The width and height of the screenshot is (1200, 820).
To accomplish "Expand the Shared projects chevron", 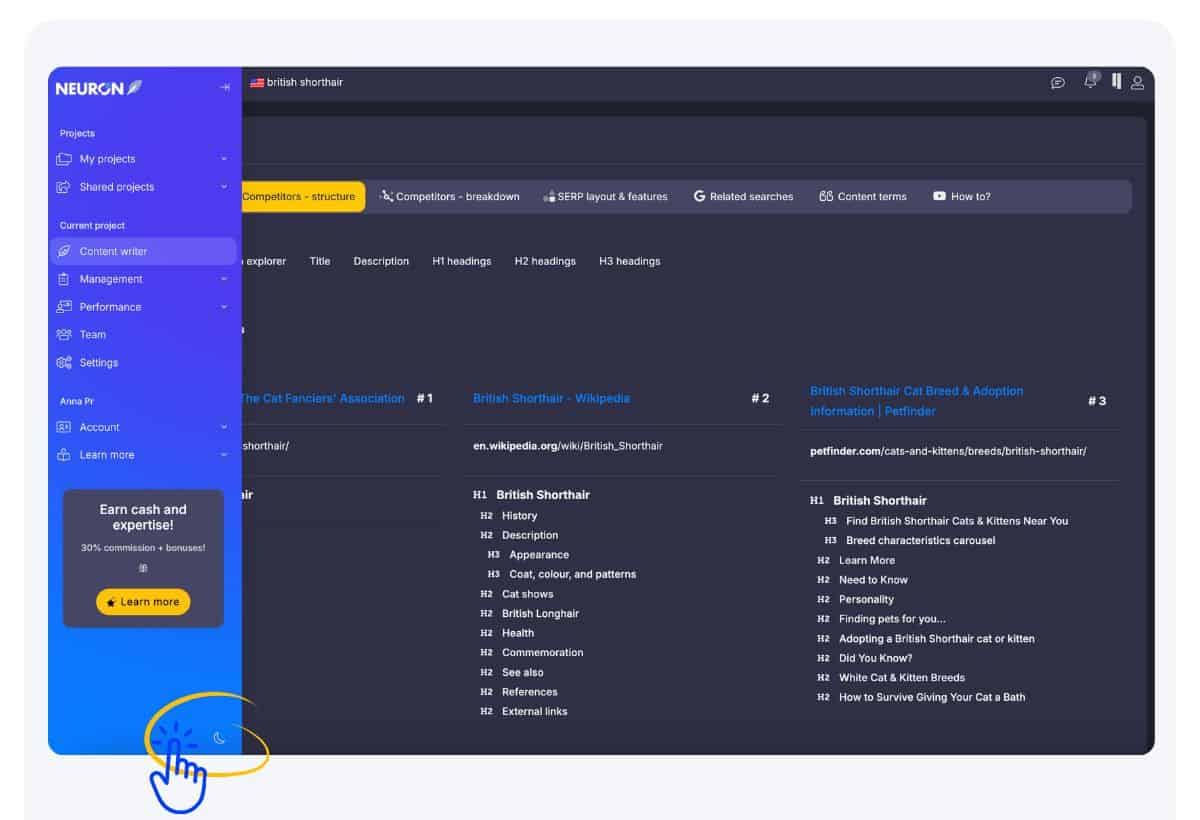I will (224, 187).
